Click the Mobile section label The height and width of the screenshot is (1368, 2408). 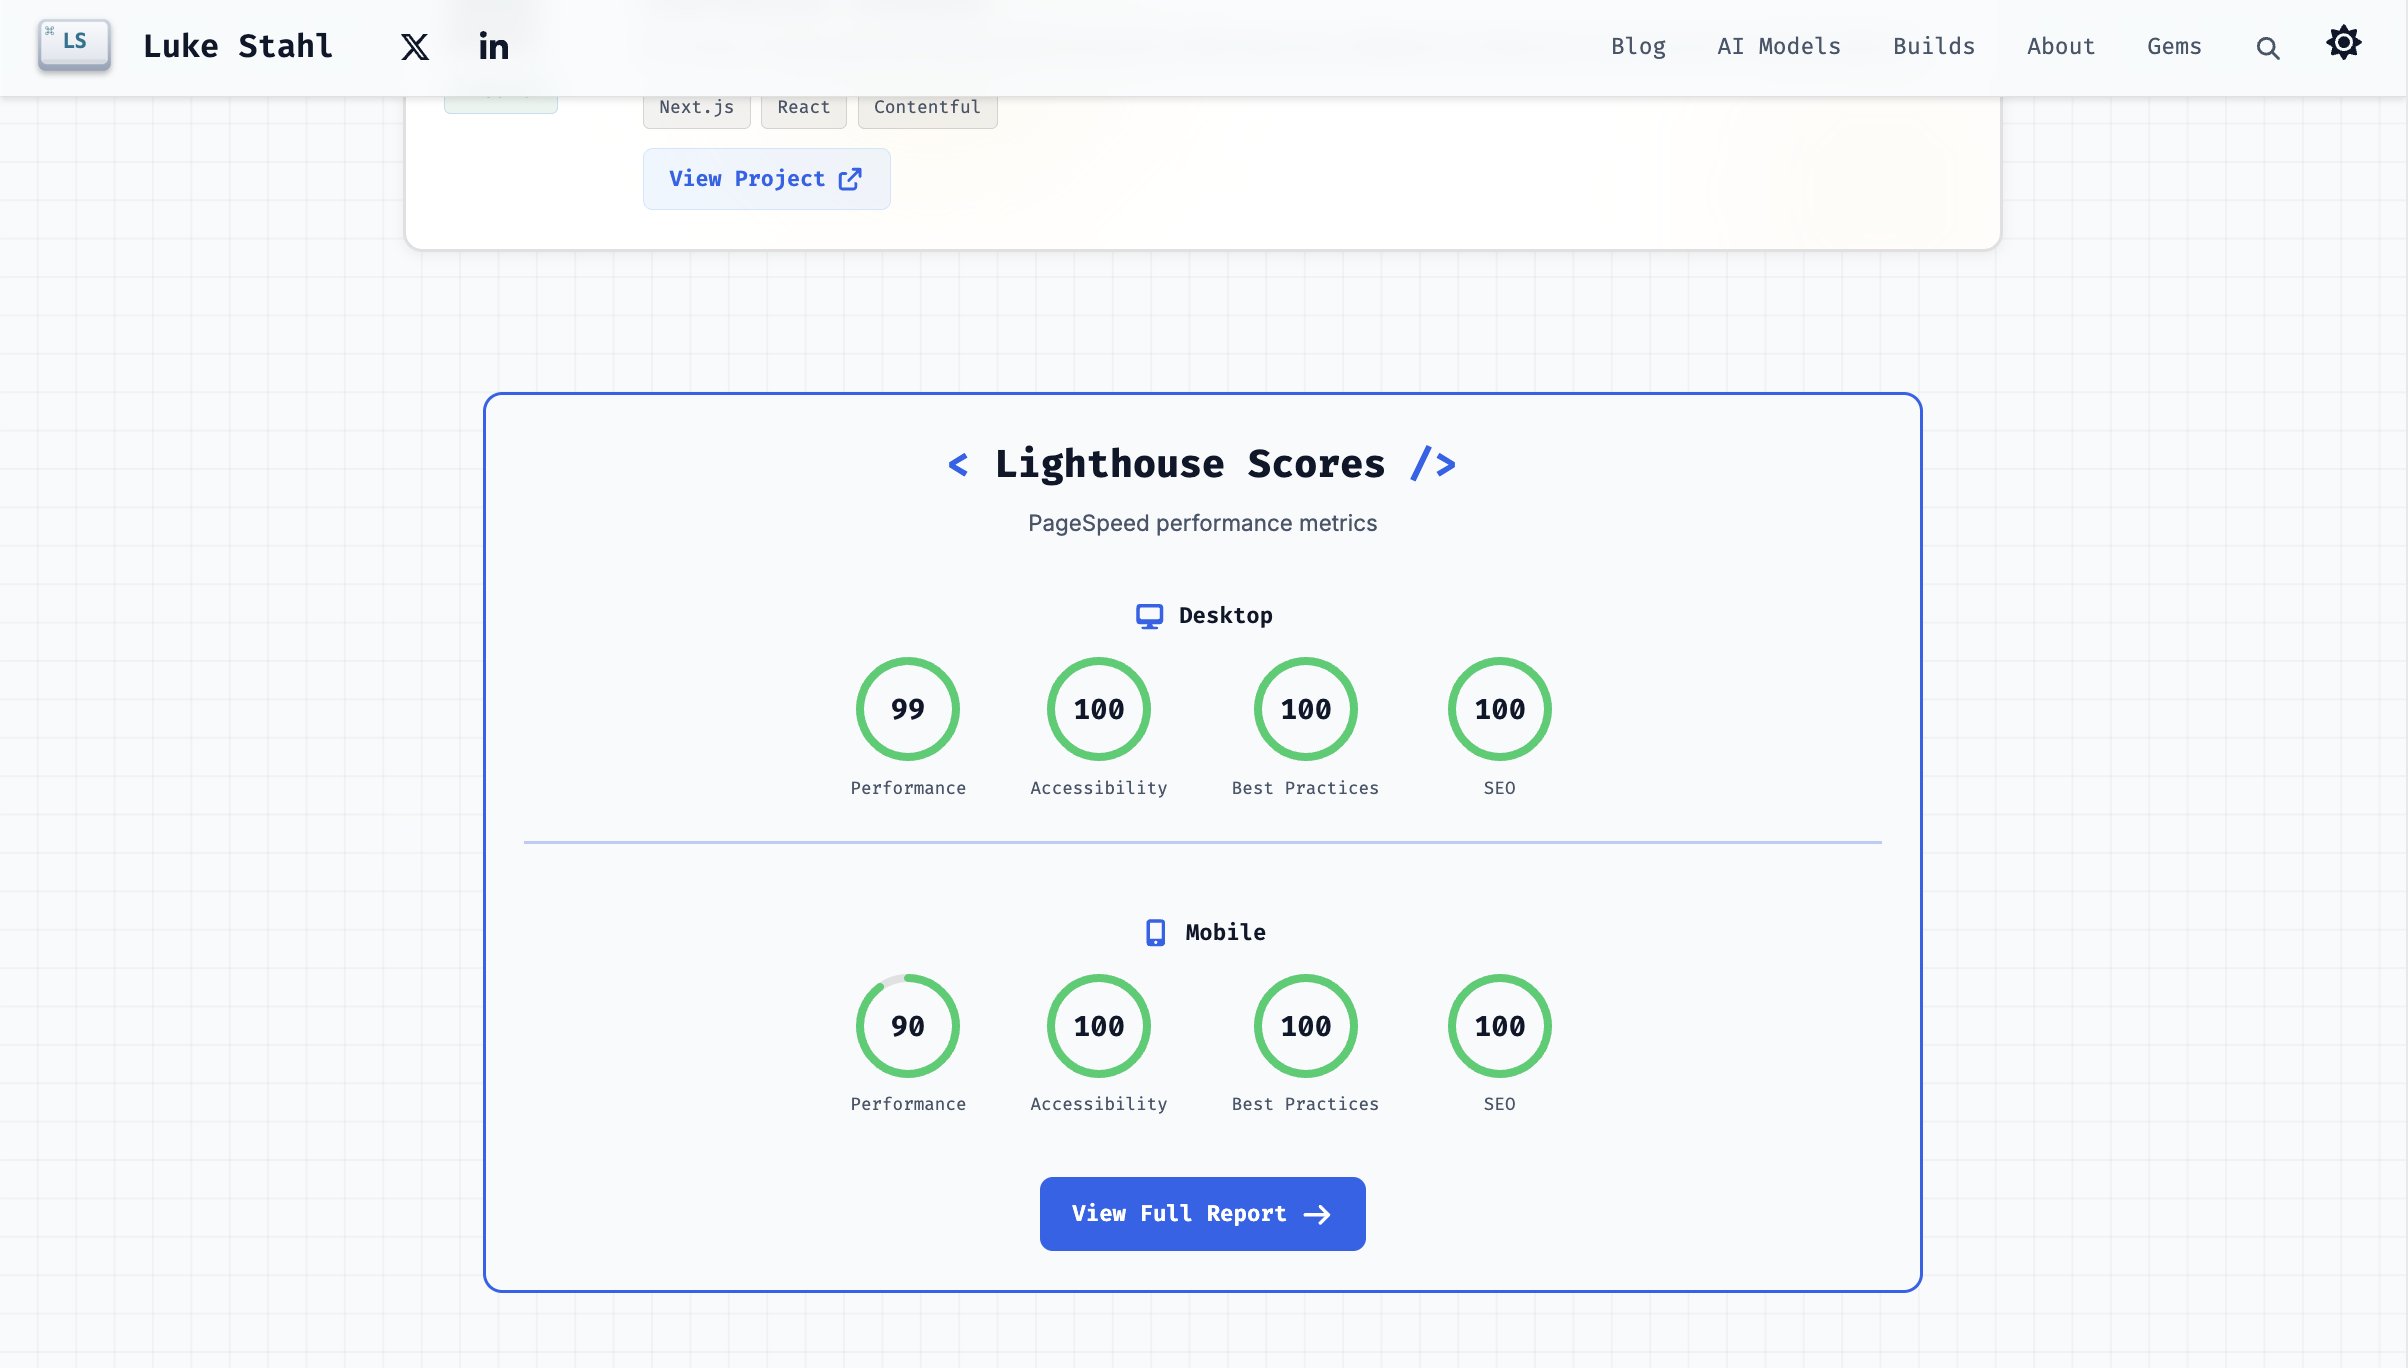(x=1225, y=932)
